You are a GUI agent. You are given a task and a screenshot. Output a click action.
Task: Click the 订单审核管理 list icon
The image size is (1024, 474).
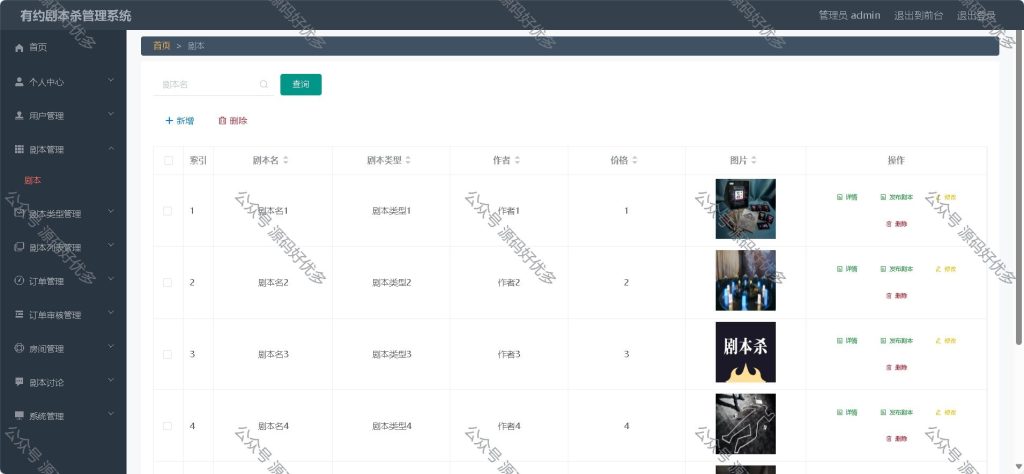[x=19, y=315]
